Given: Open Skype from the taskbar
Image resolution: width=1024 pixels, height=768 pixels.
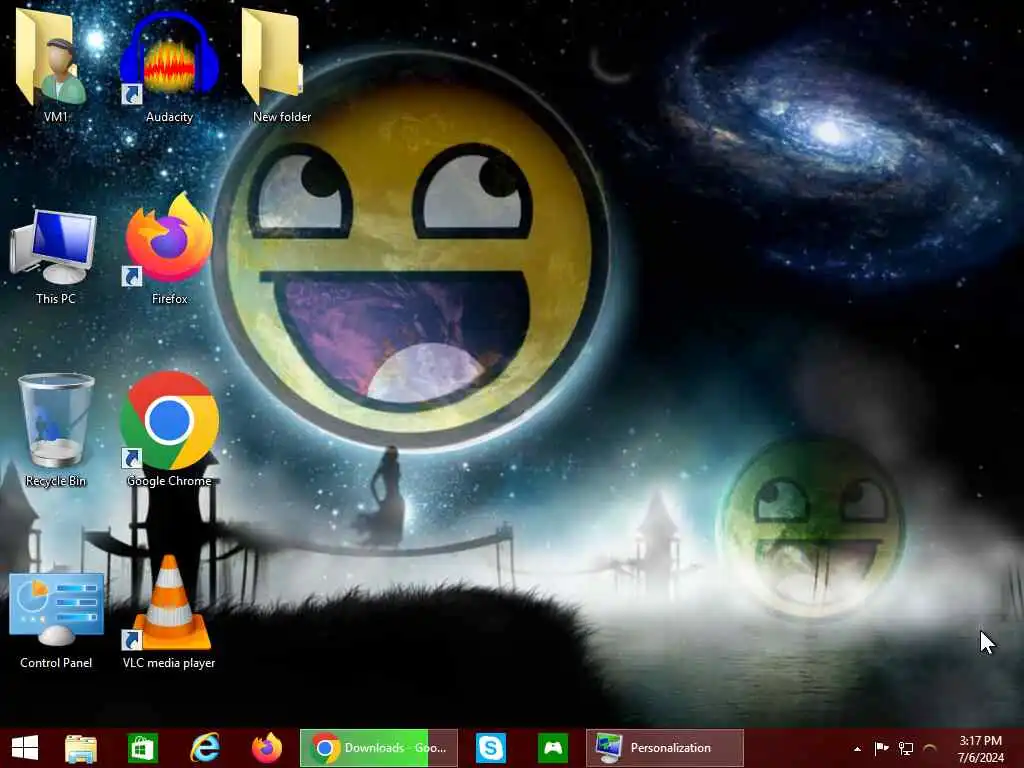Looking at the screenshot, I should click(491, 748).
